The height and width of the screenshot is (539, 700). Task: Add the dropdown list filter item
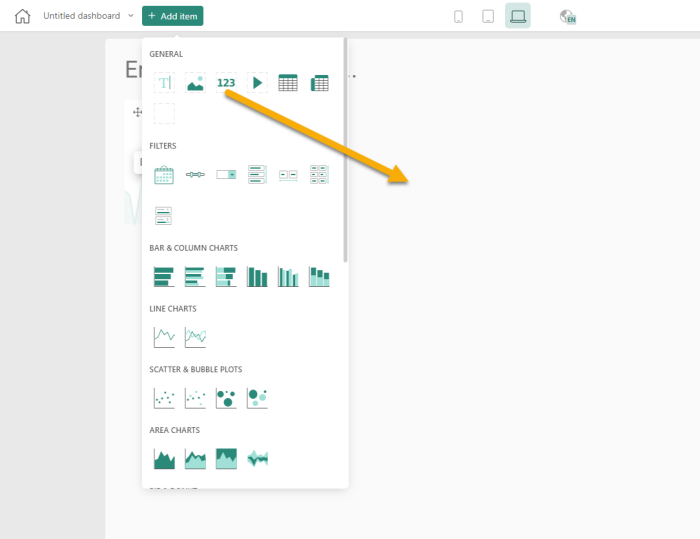(226, 175)
